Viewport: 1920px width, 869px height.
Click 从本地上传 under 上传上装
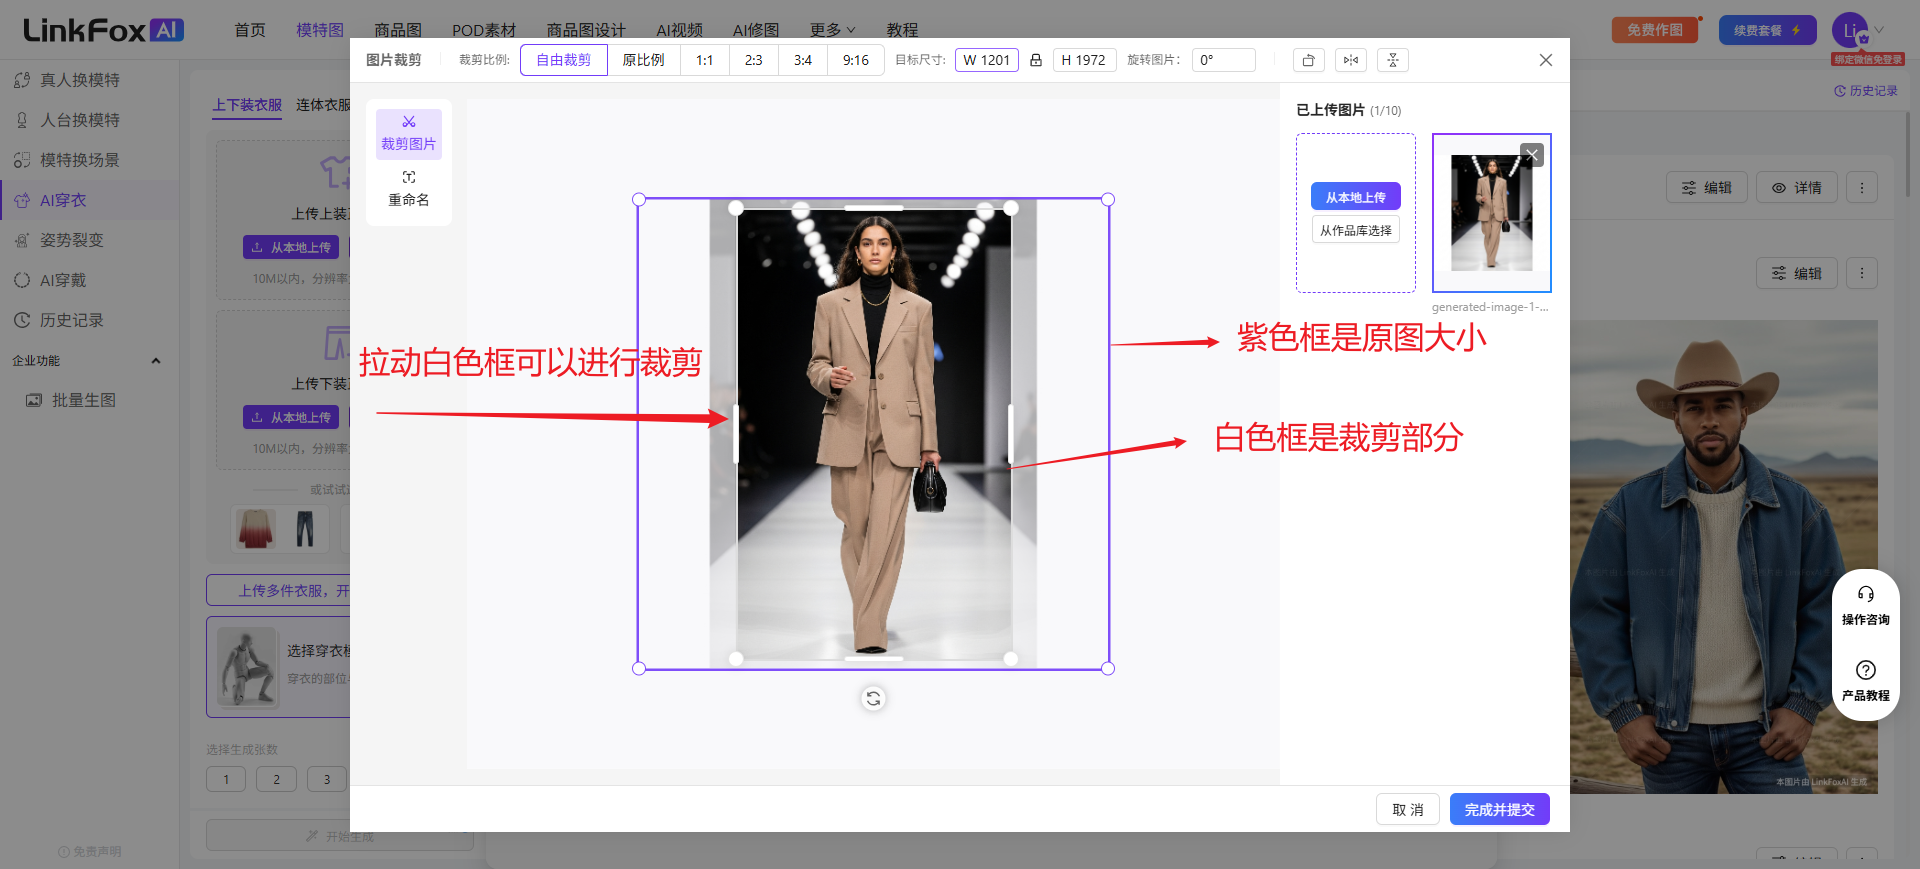tap(291, 247)
